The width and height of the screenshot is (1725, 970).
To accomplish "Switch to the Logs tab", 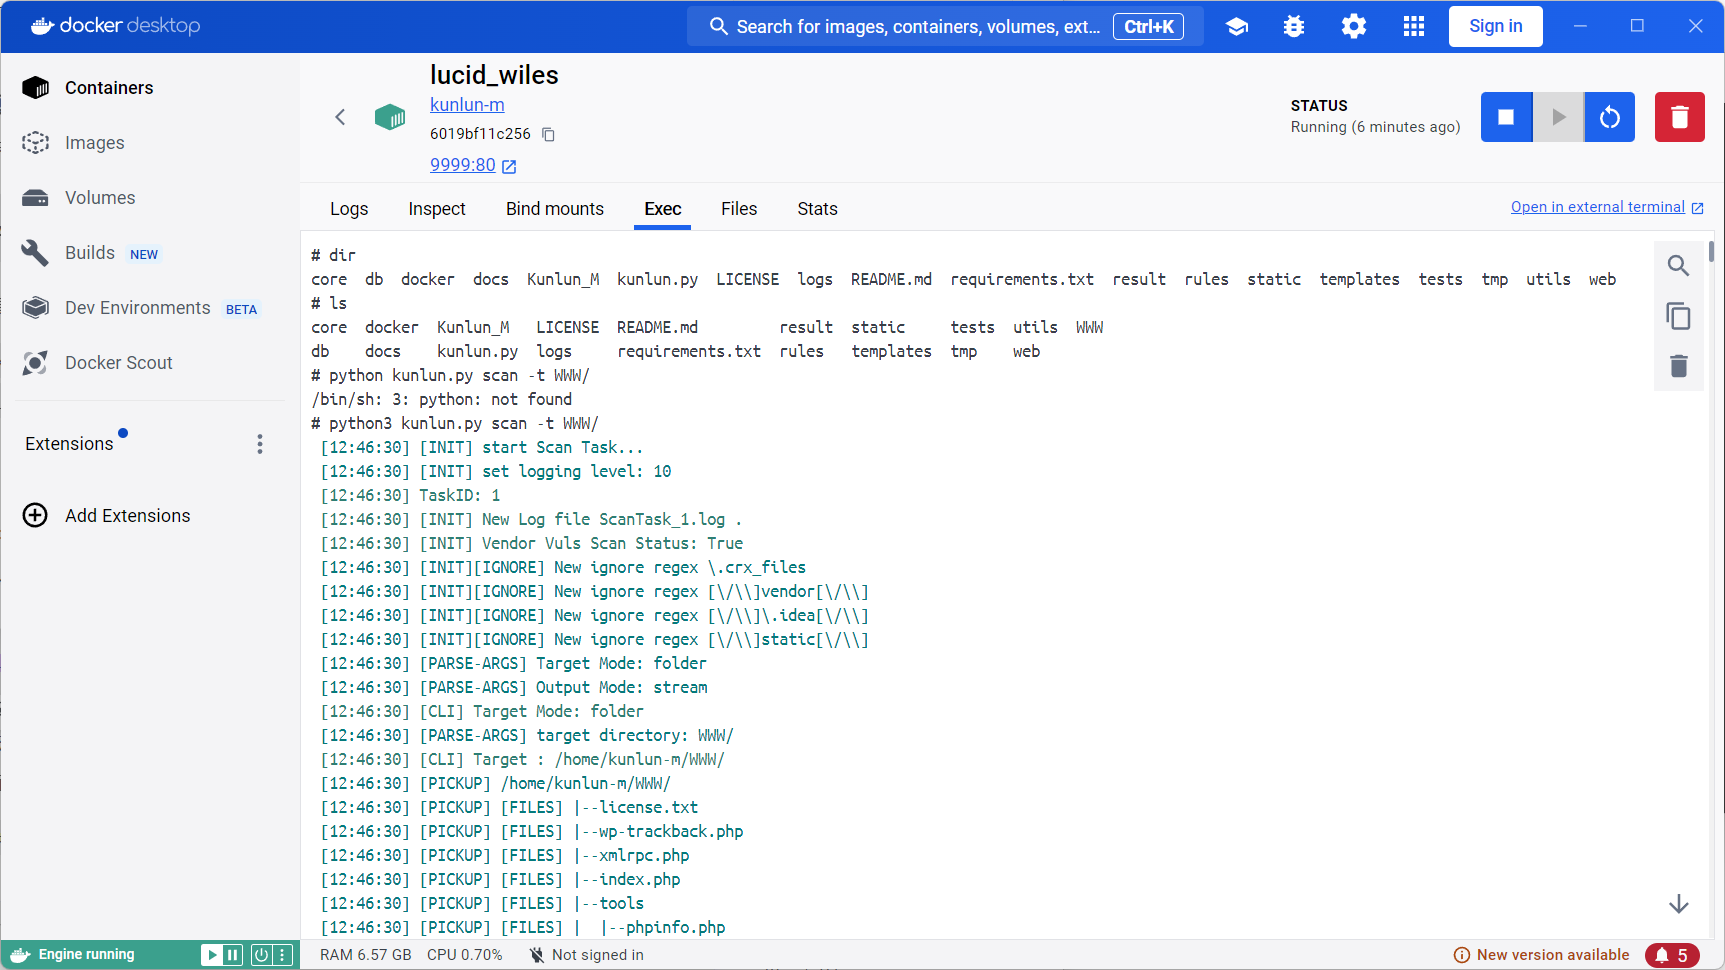I will [x=349, y=209].
